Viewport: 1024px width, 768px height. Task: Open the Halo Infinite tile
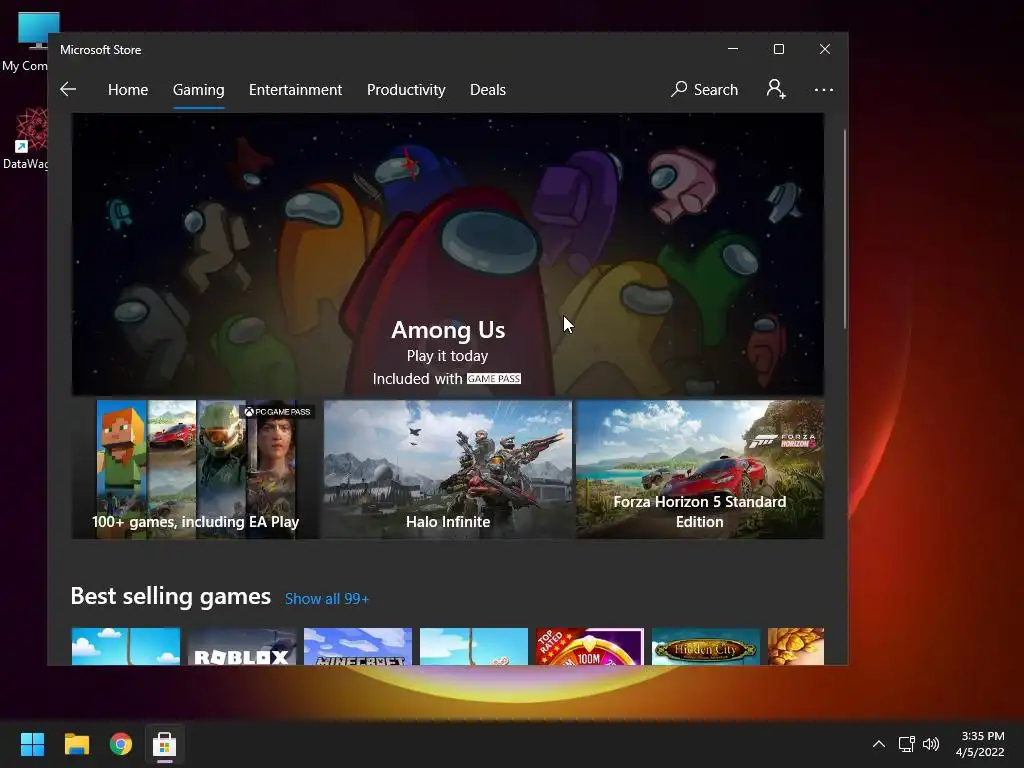448,470
